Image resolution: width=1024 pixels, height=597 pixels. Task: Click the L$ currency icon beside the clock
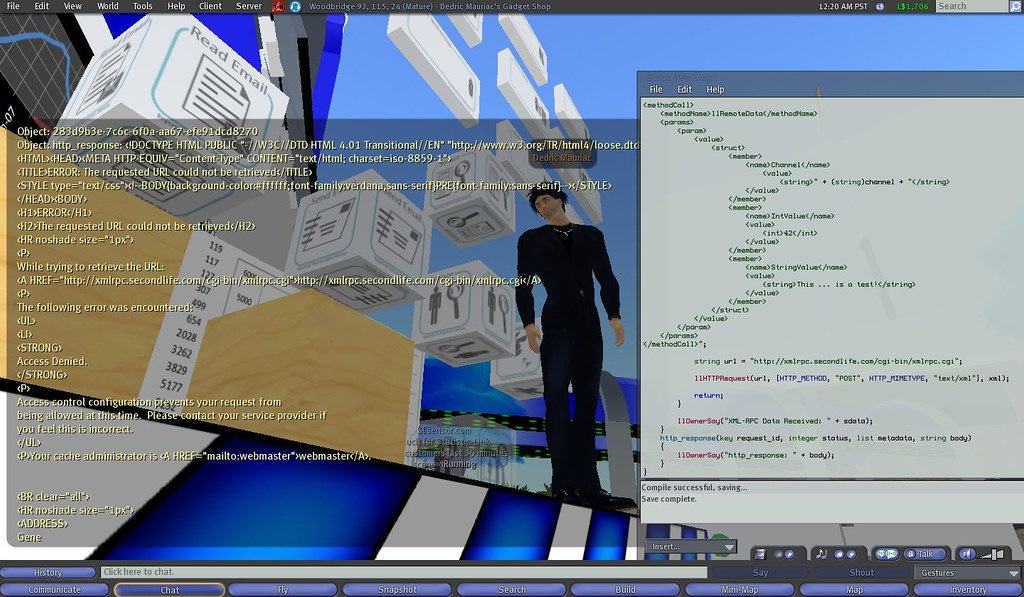click(880, 6)
